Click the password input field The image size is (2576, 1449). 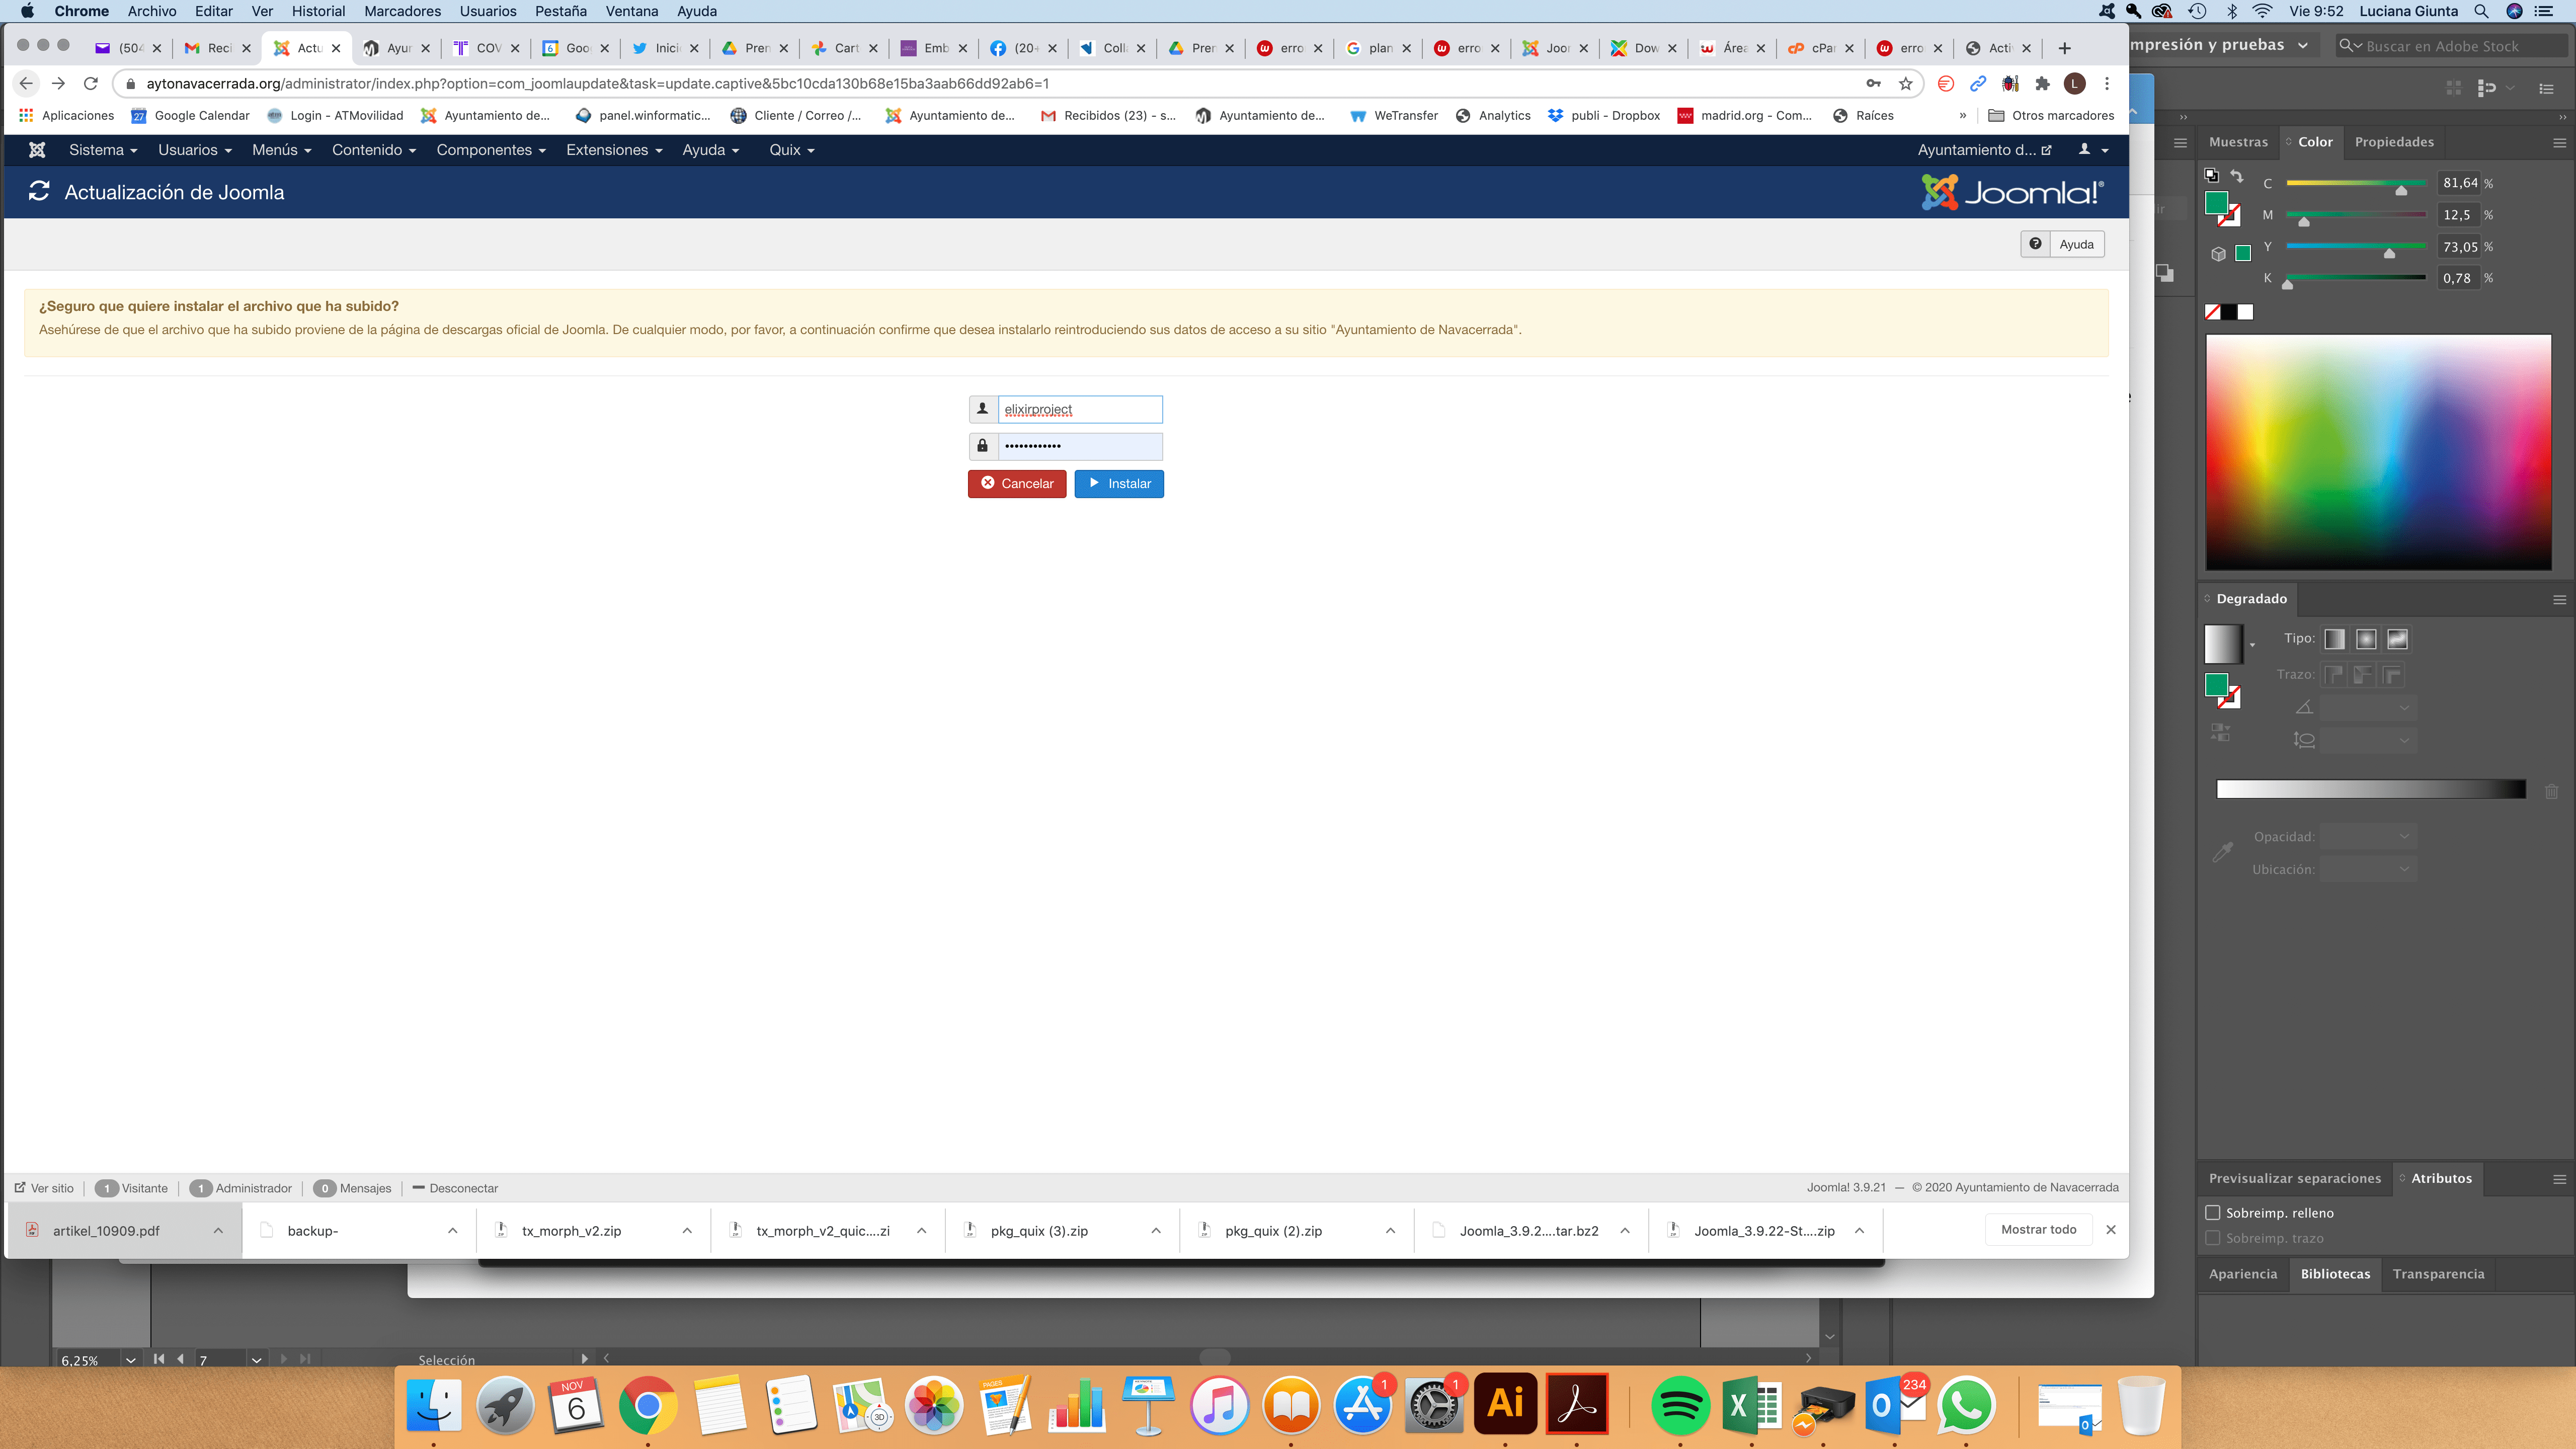tap(1080, 446)
